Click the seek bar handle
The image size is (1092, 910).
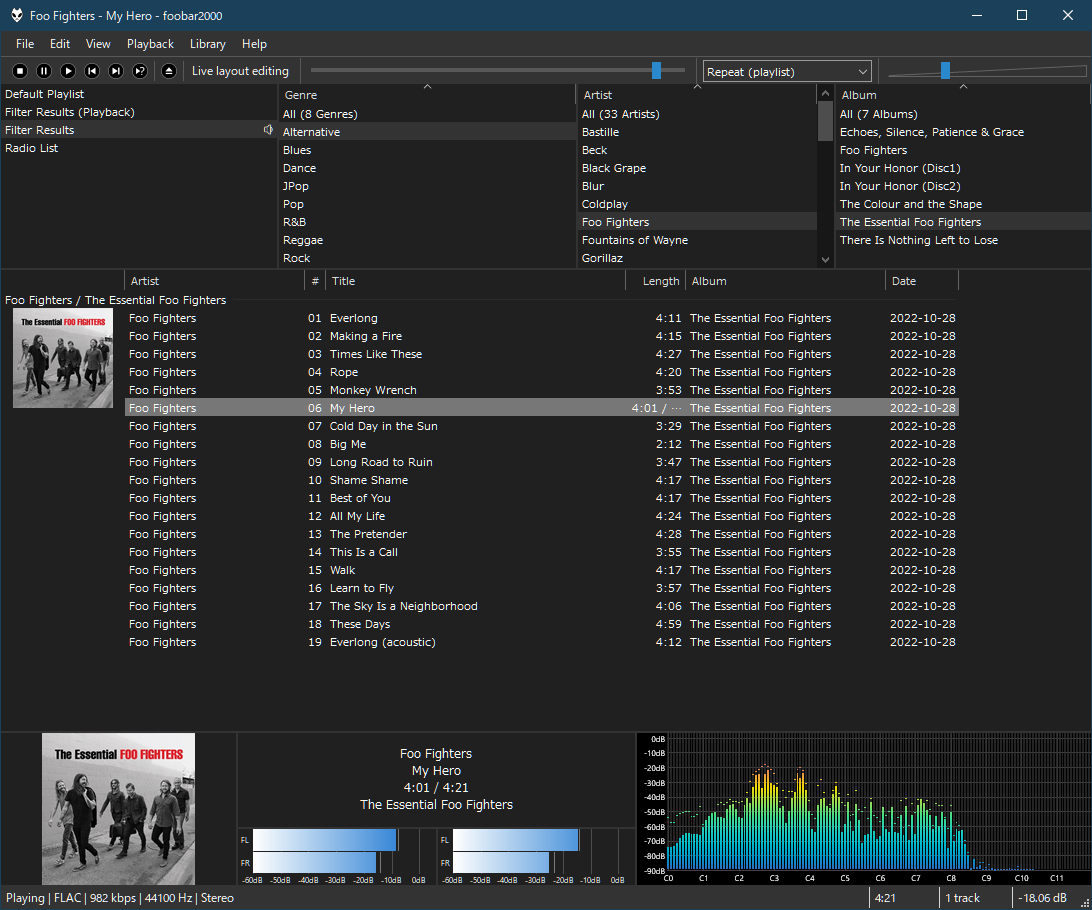pos(656,70)
